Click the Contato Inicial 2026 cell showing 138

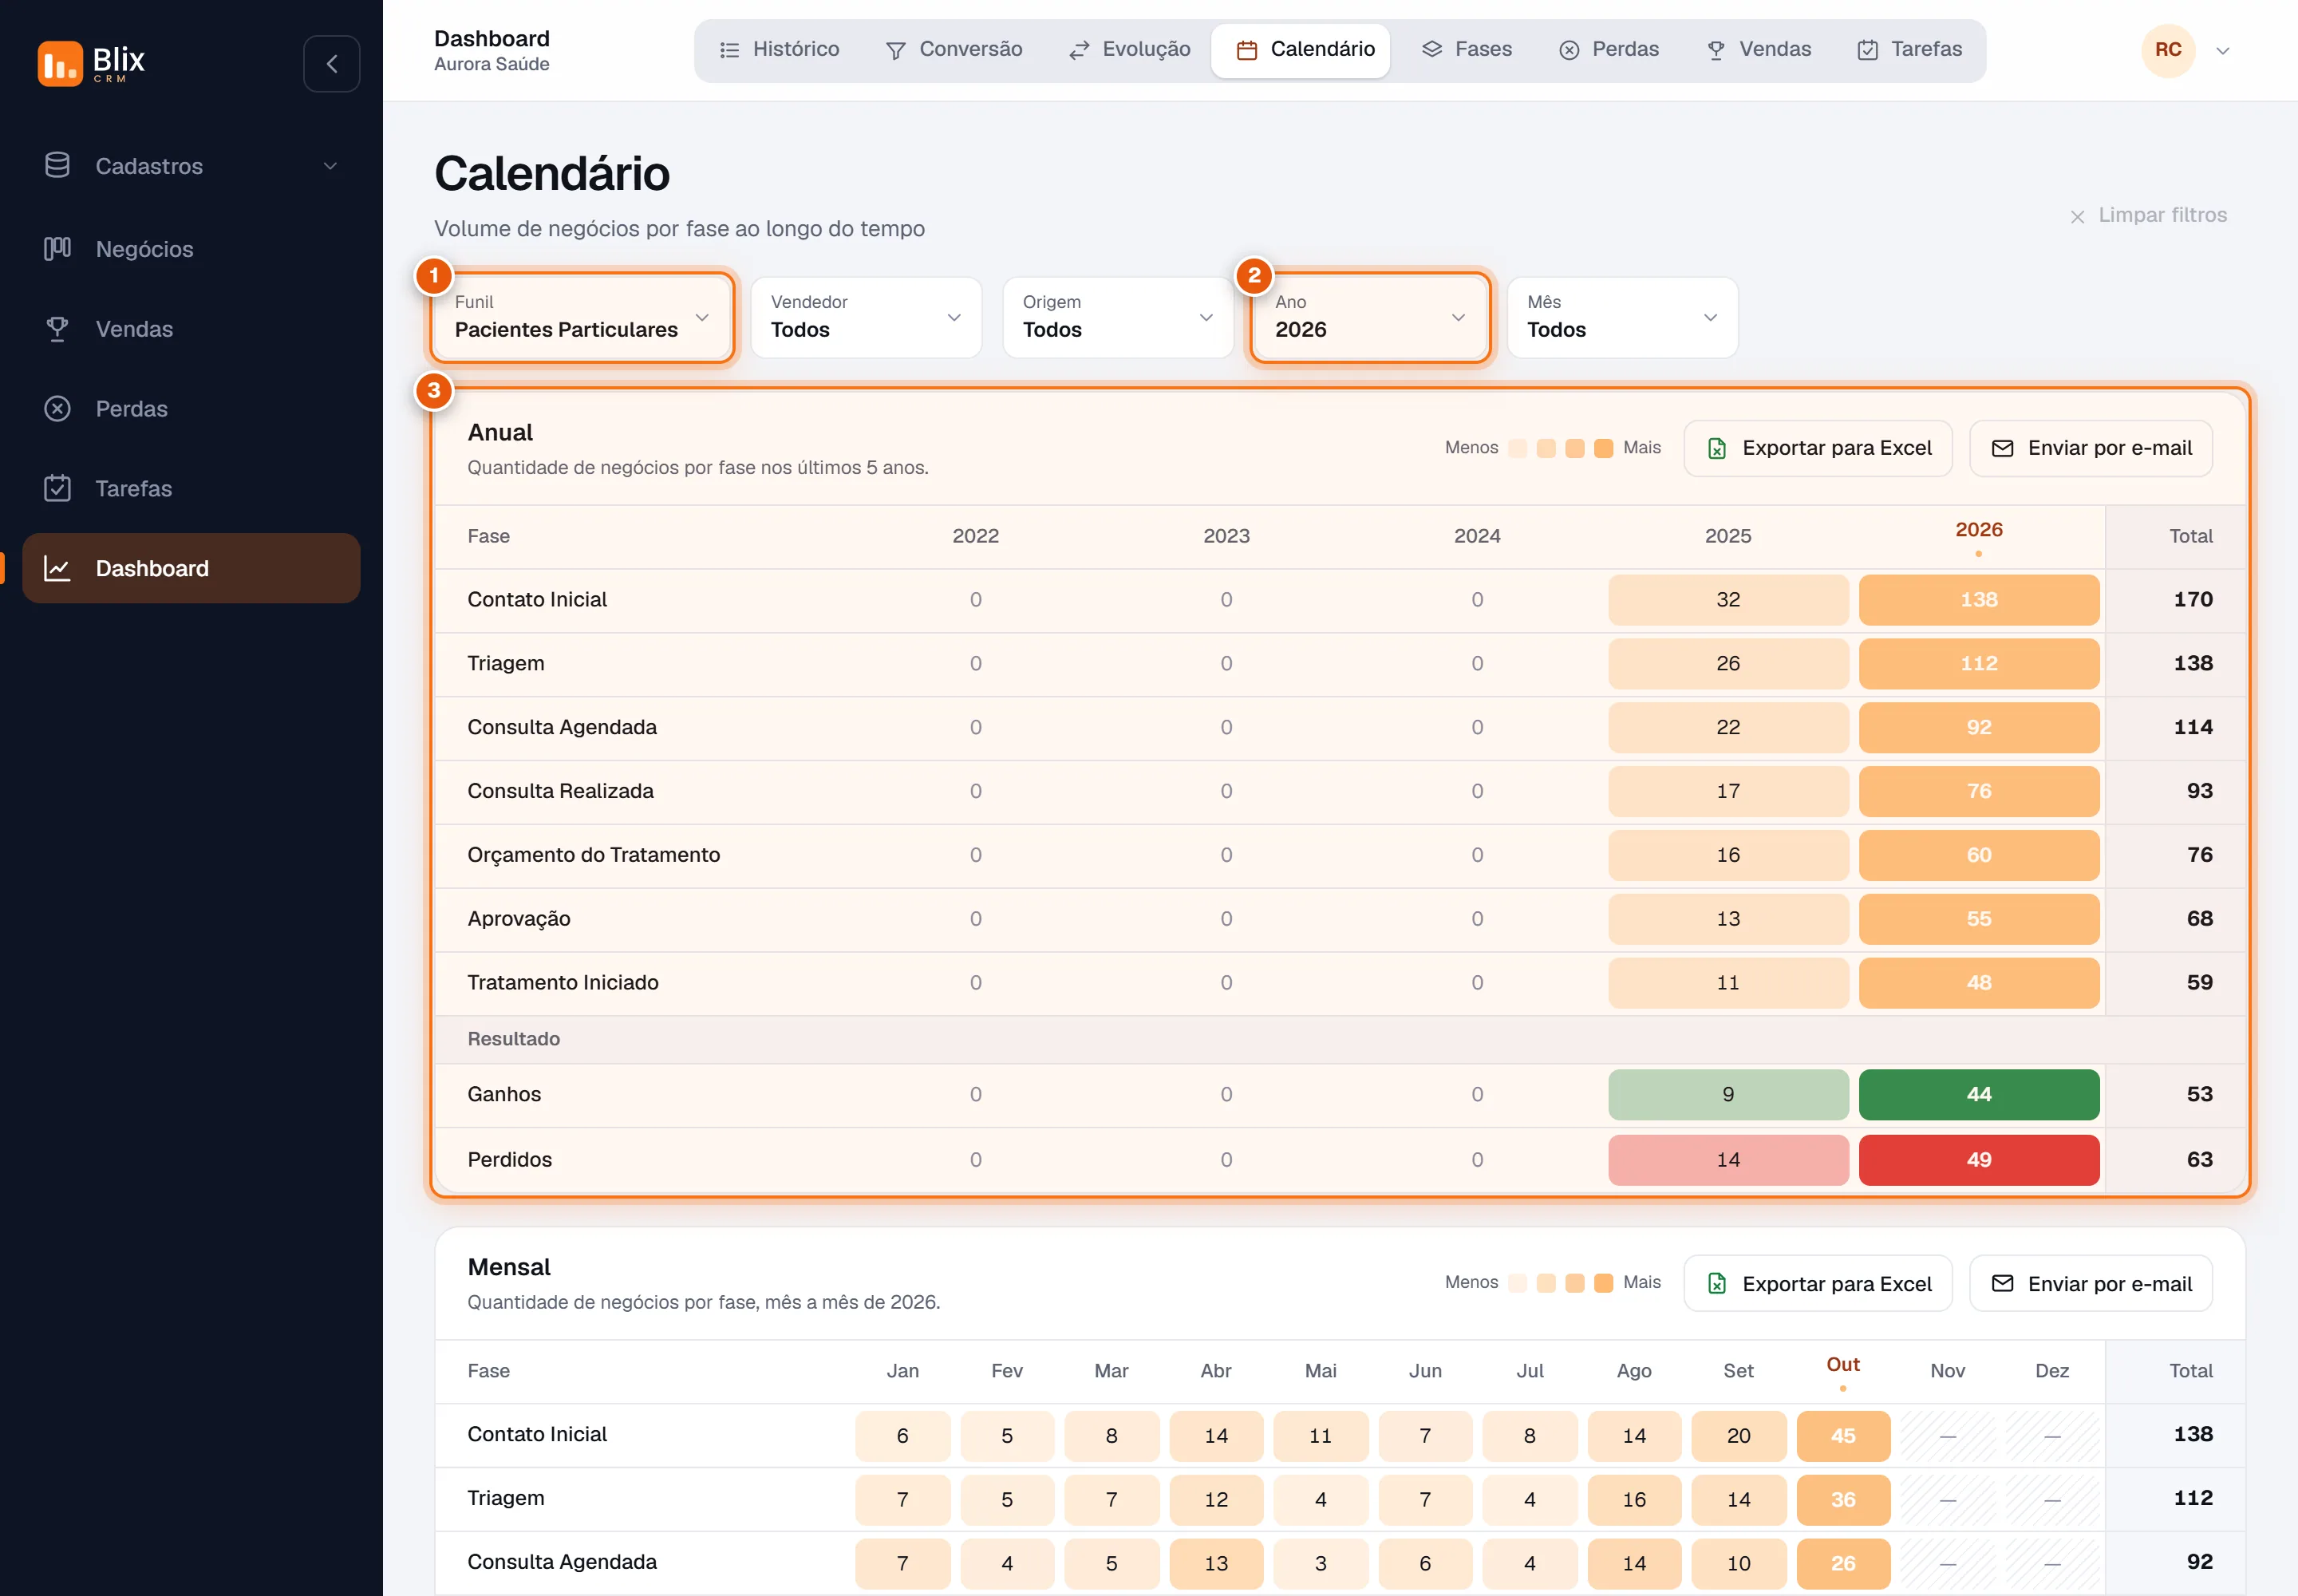click(1979, 600)
